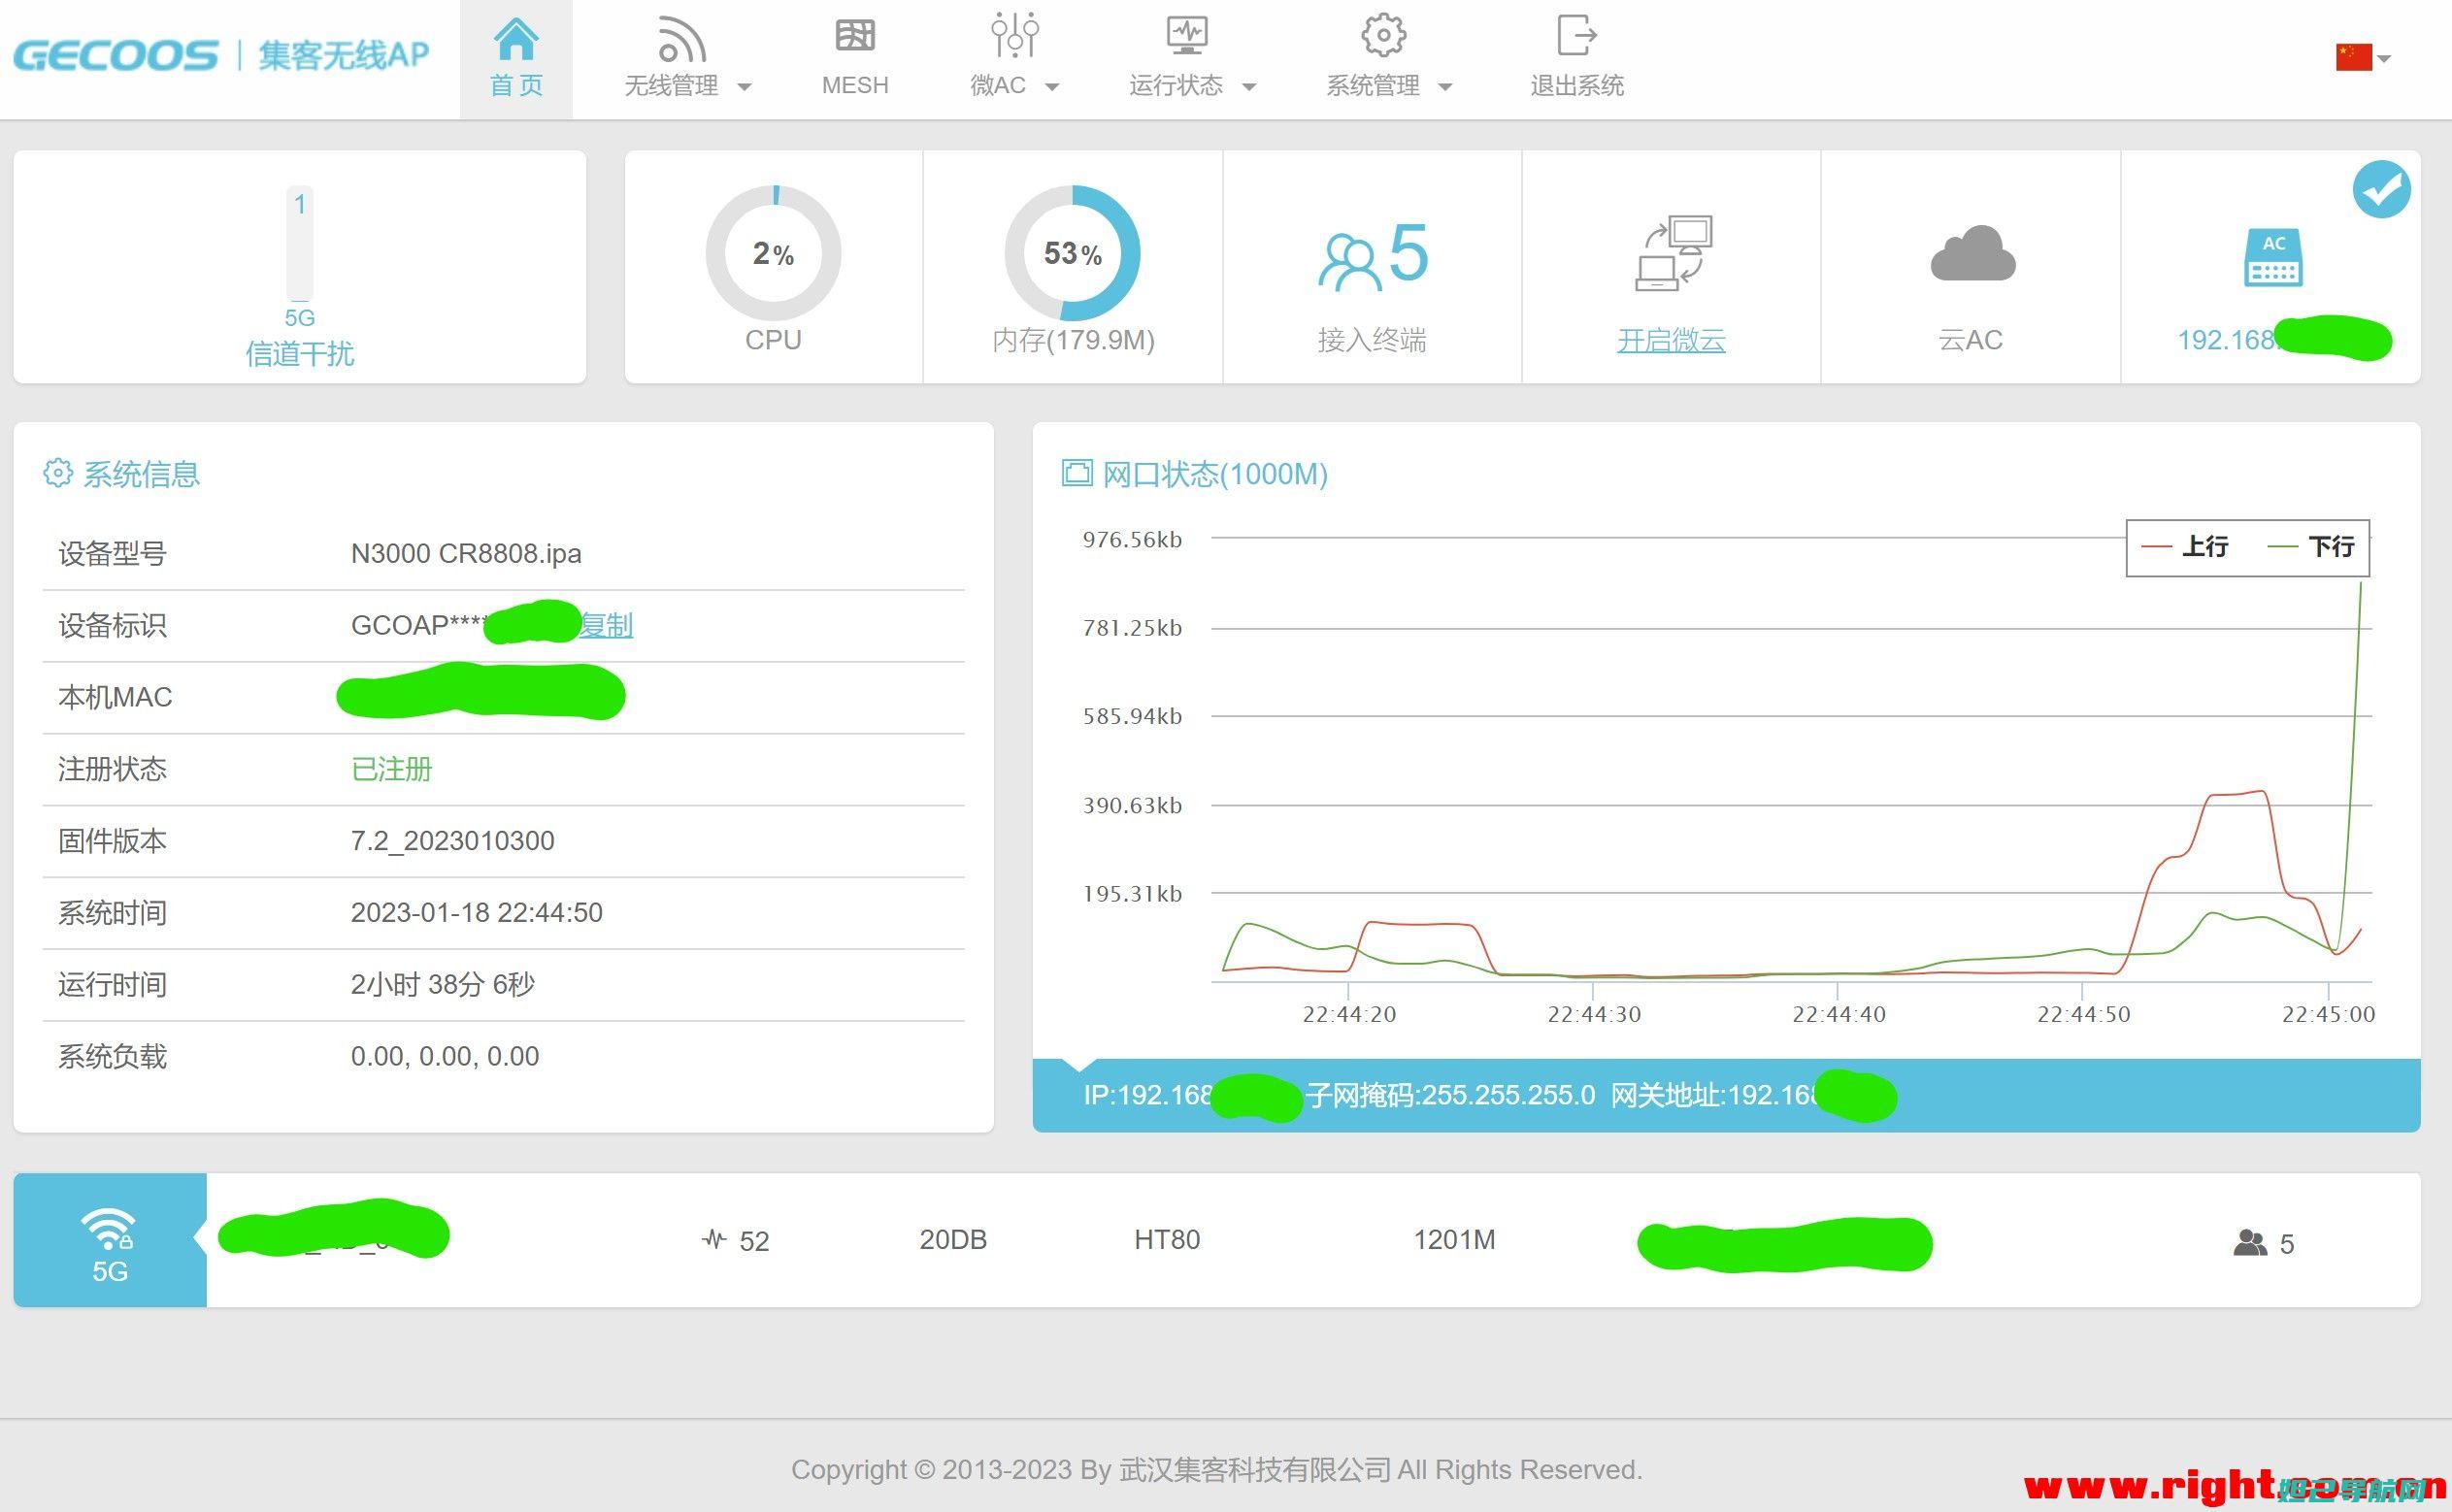Click device model N3000 CR8808.ipa
Image resolution: width=2452 pixels, height=1512 pixels.
466,554
